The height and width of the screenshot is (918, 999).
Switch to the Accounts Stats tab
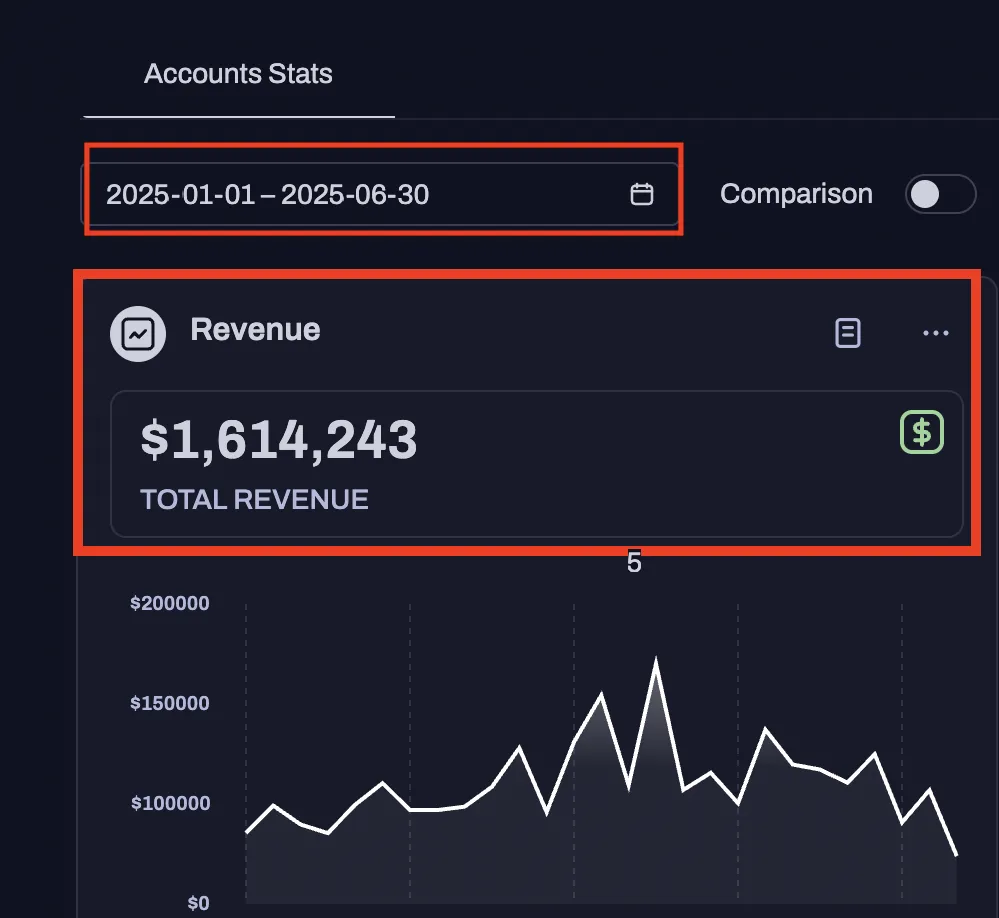pos(238,74)
